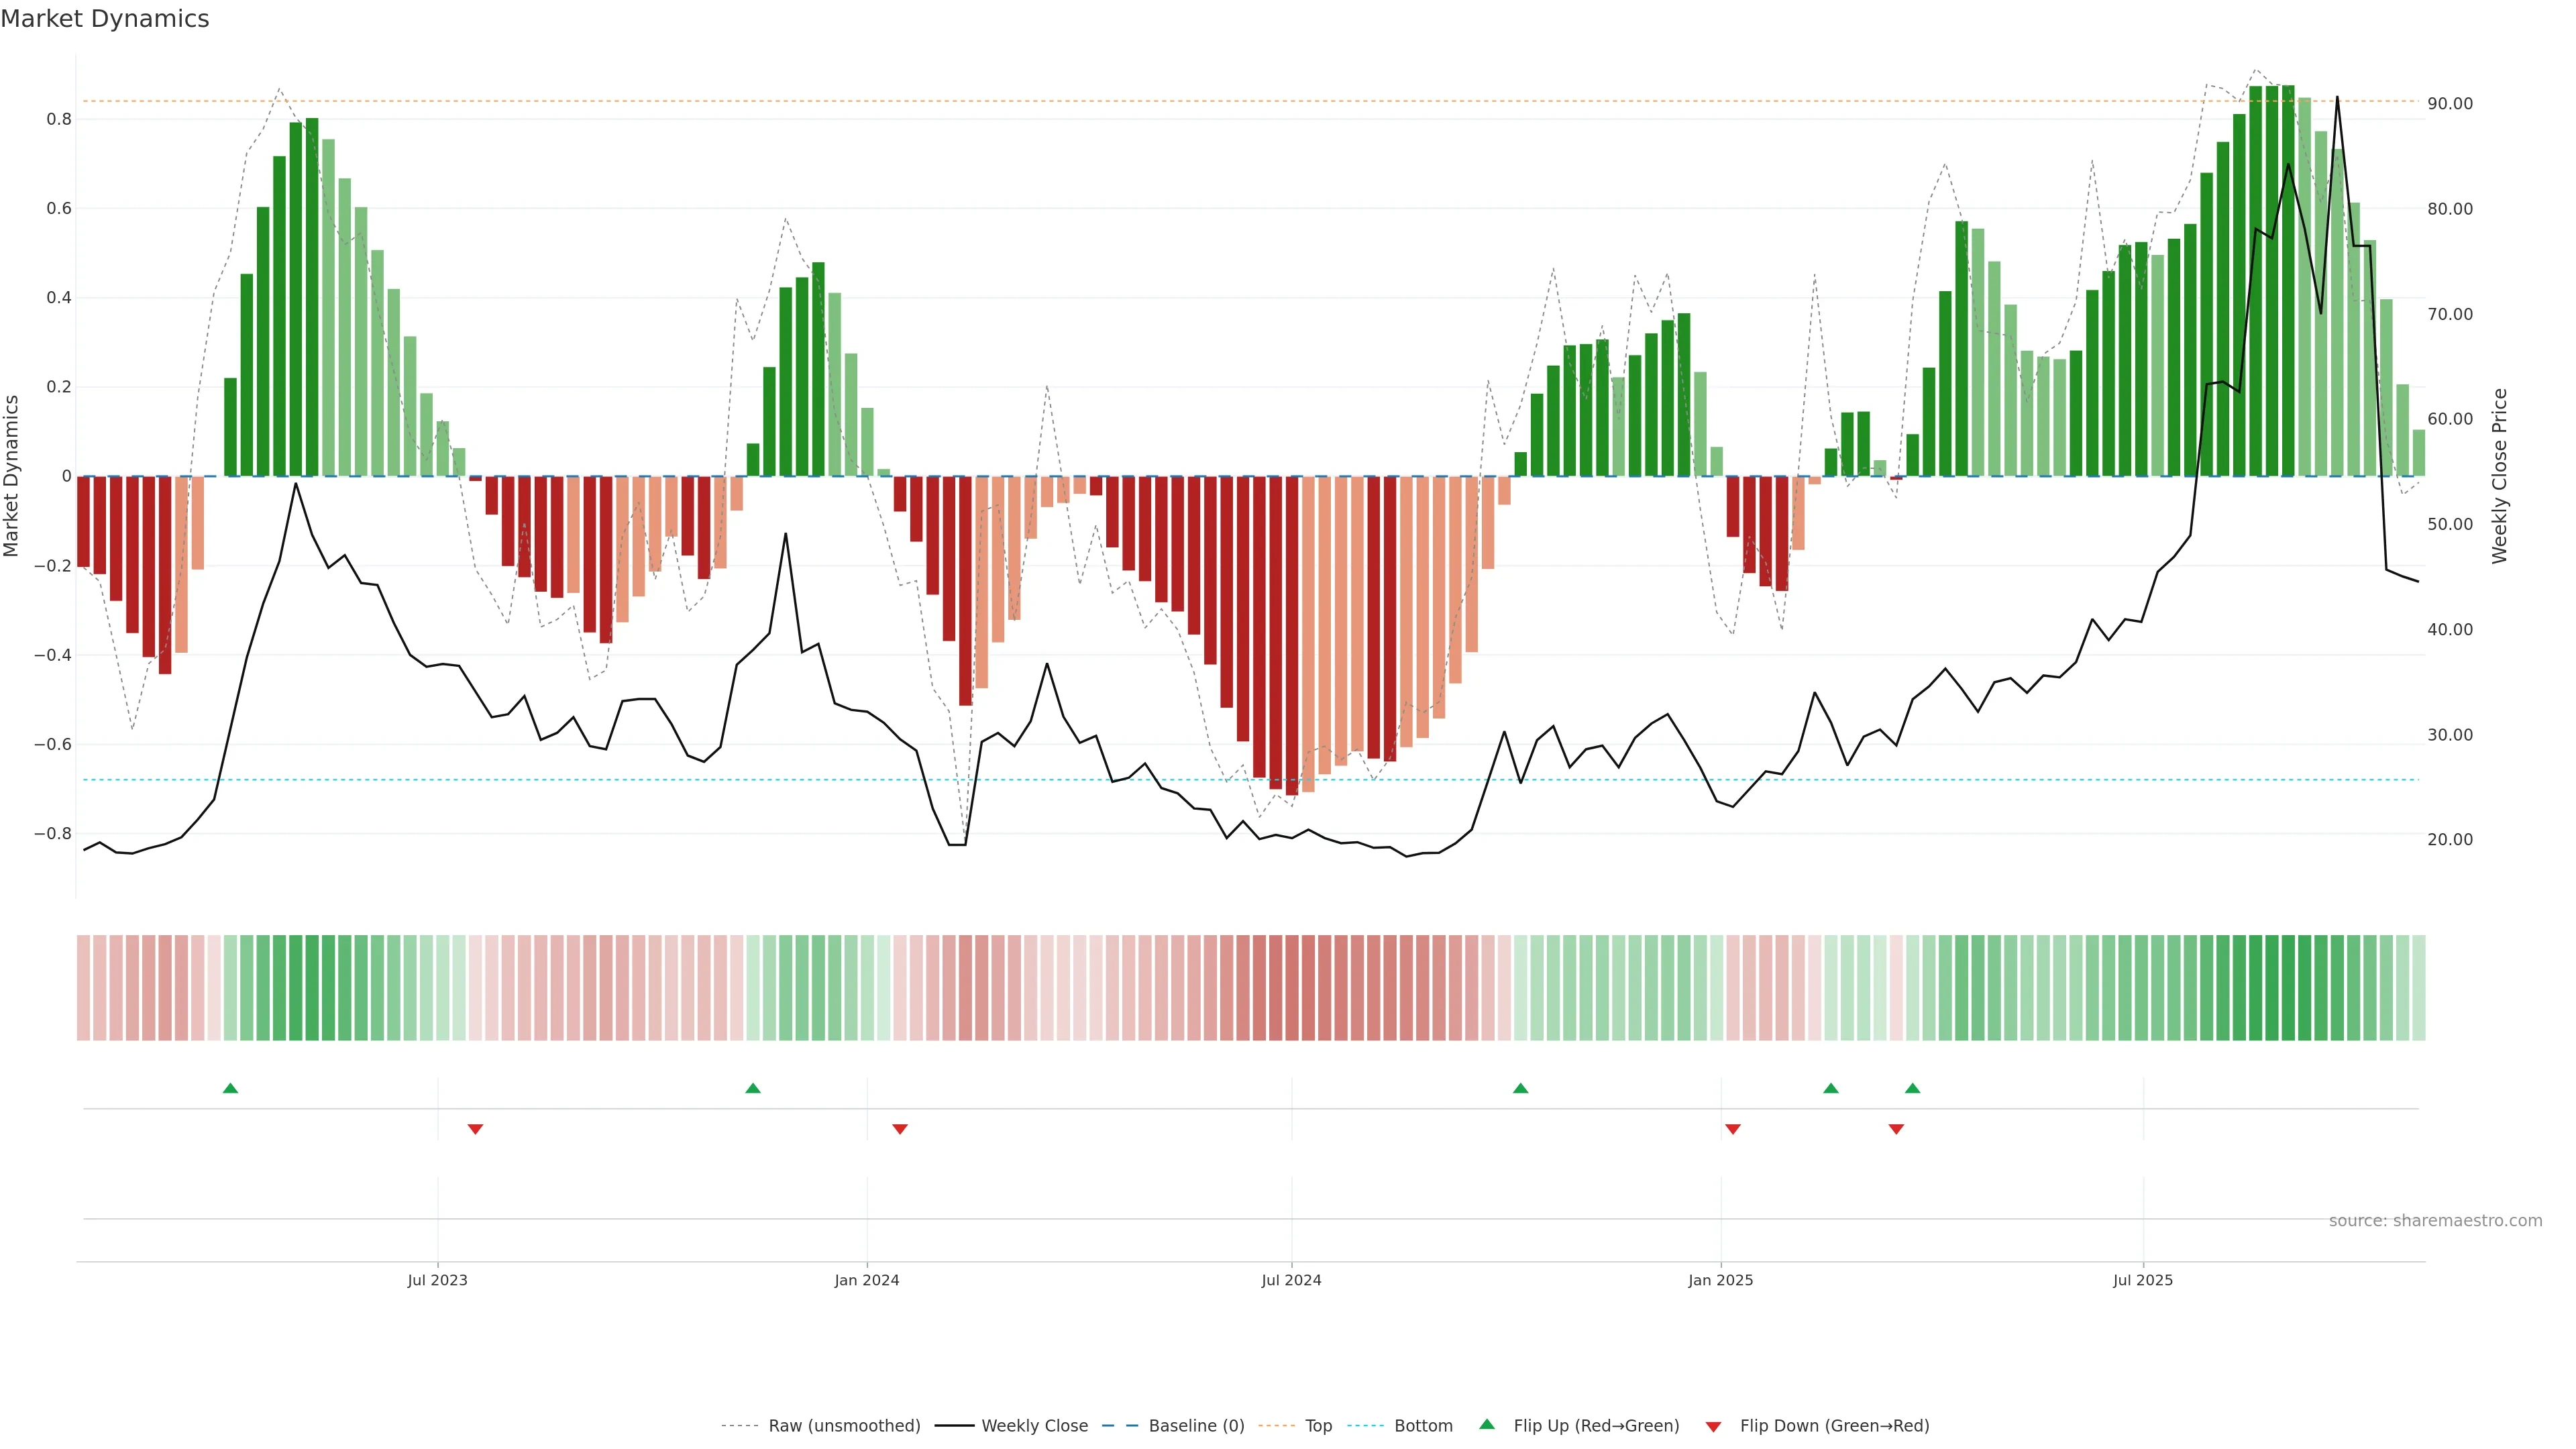Click the Jul 2024 x-axis label
Image resolution: width=2576 pixels, height=1449 pixels.
pyautogui.click(x=1291, y=1280)
